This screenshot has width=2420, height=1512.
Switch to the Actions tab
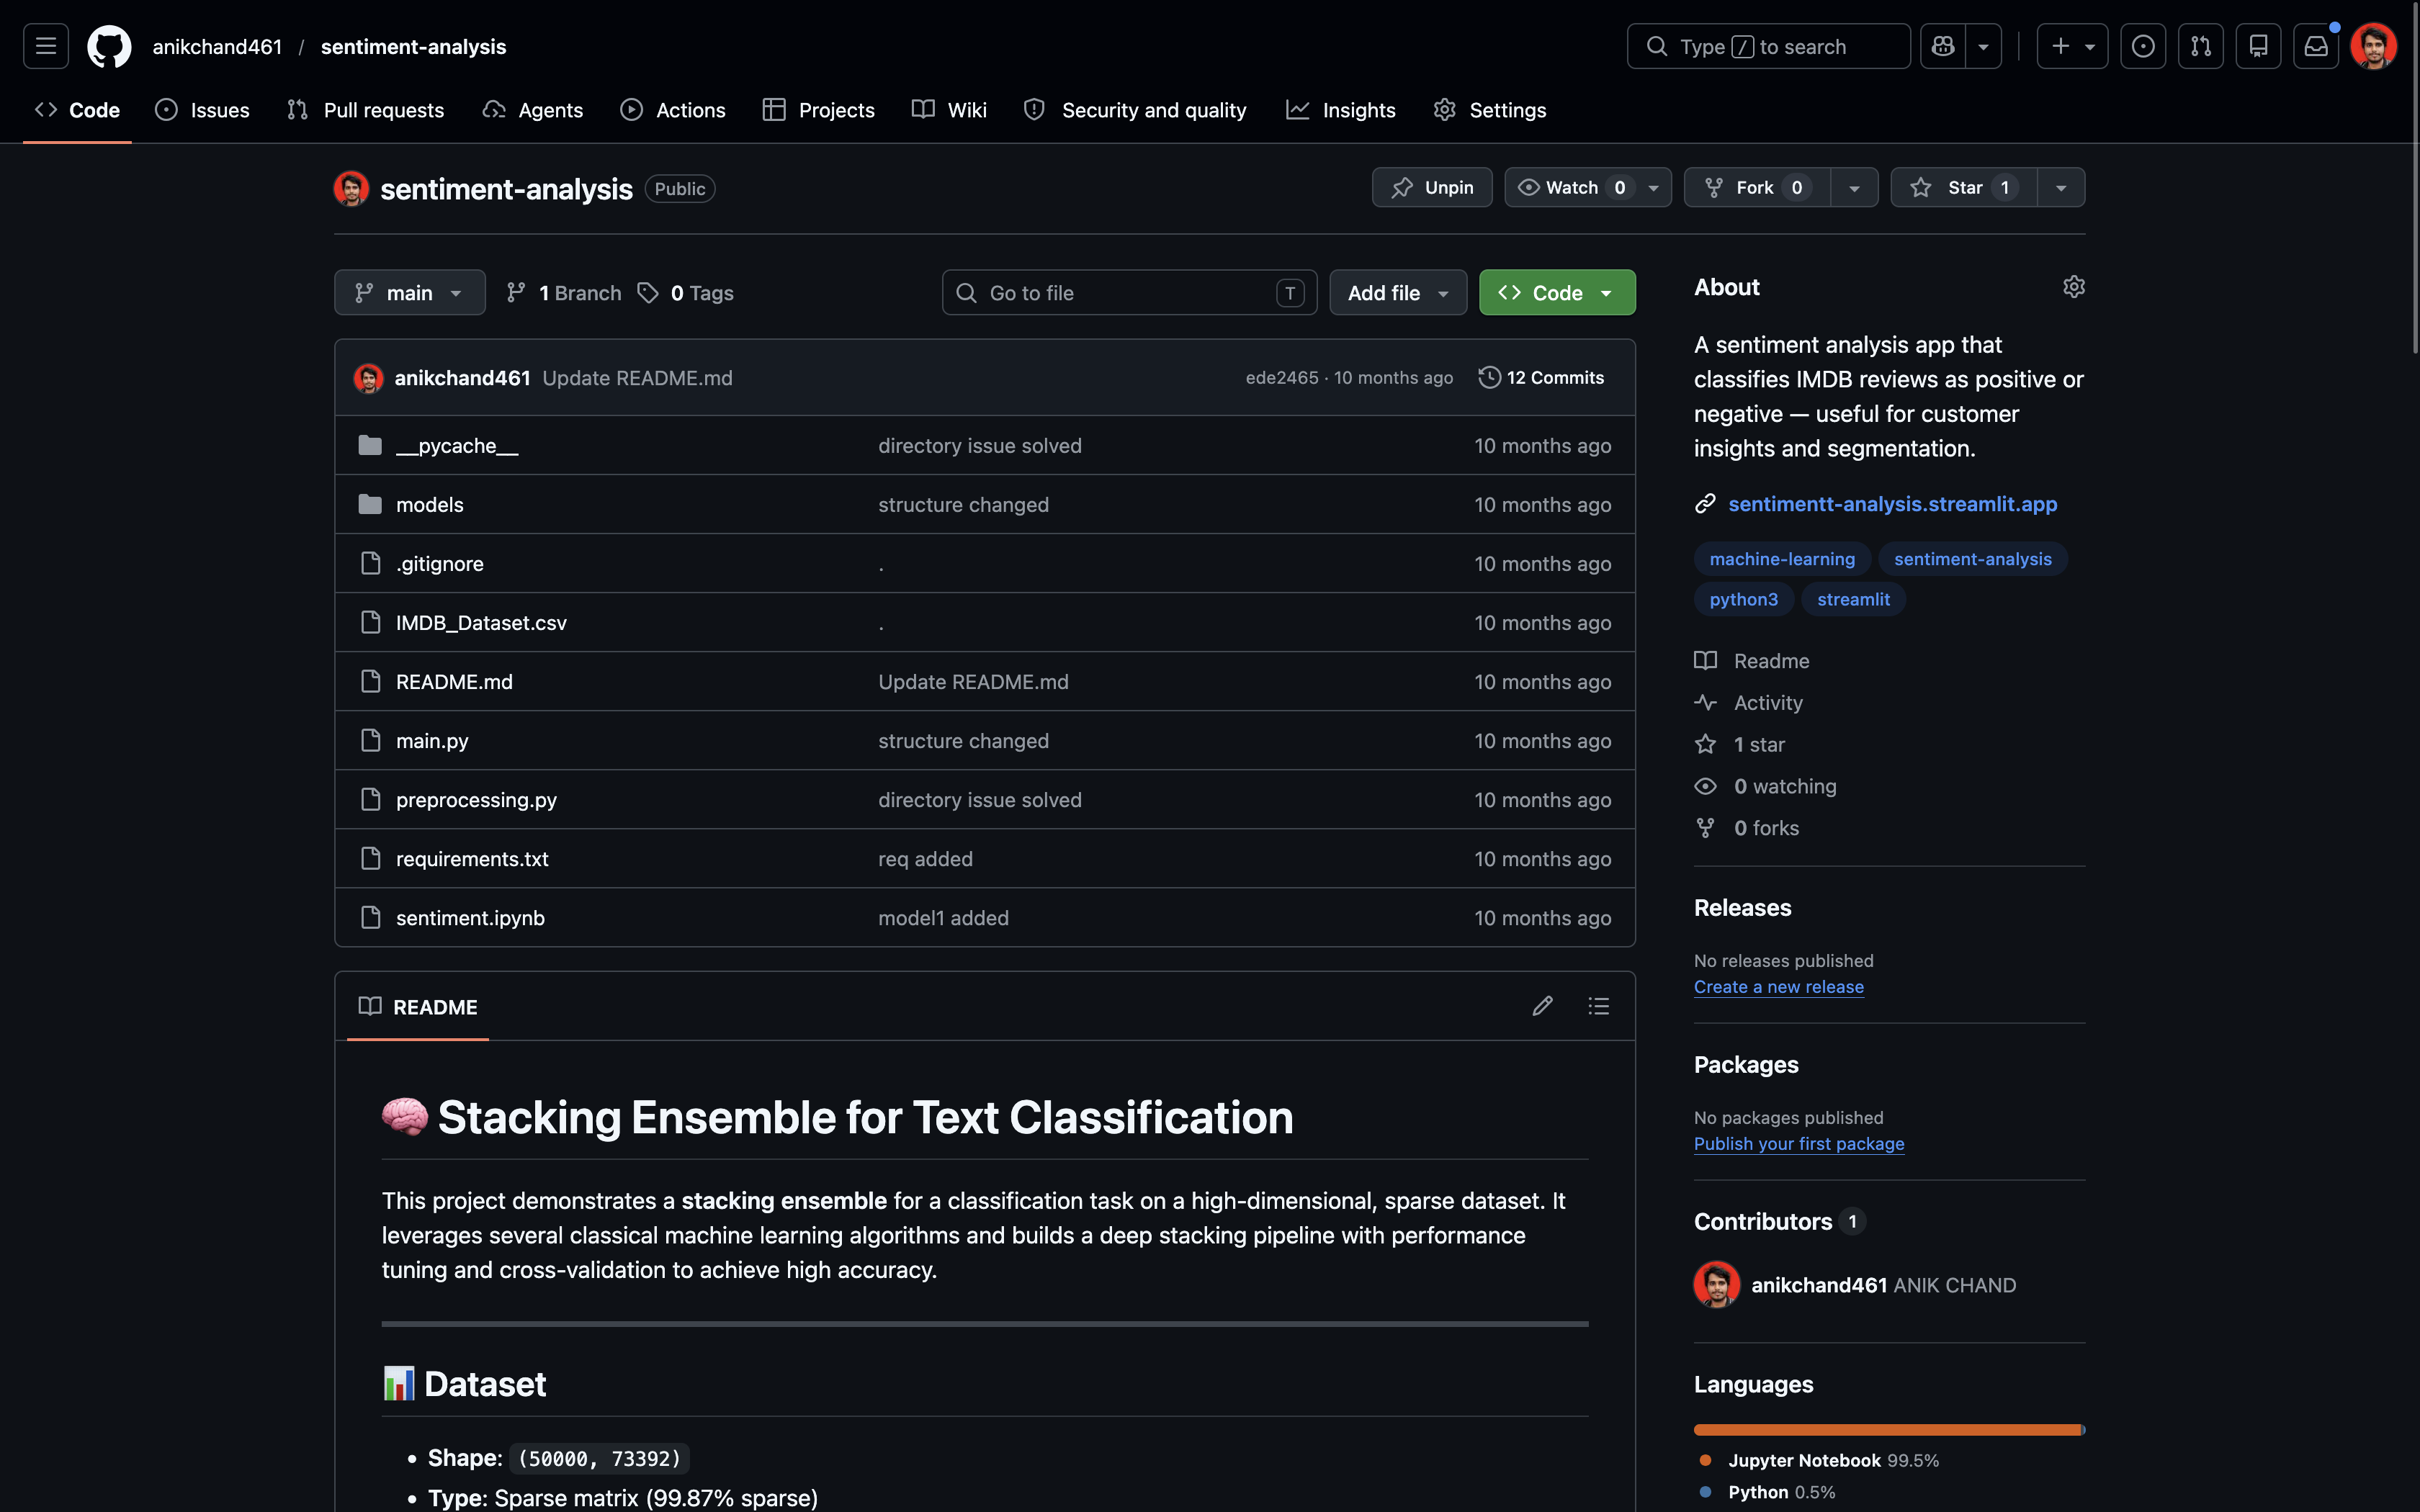673,110
